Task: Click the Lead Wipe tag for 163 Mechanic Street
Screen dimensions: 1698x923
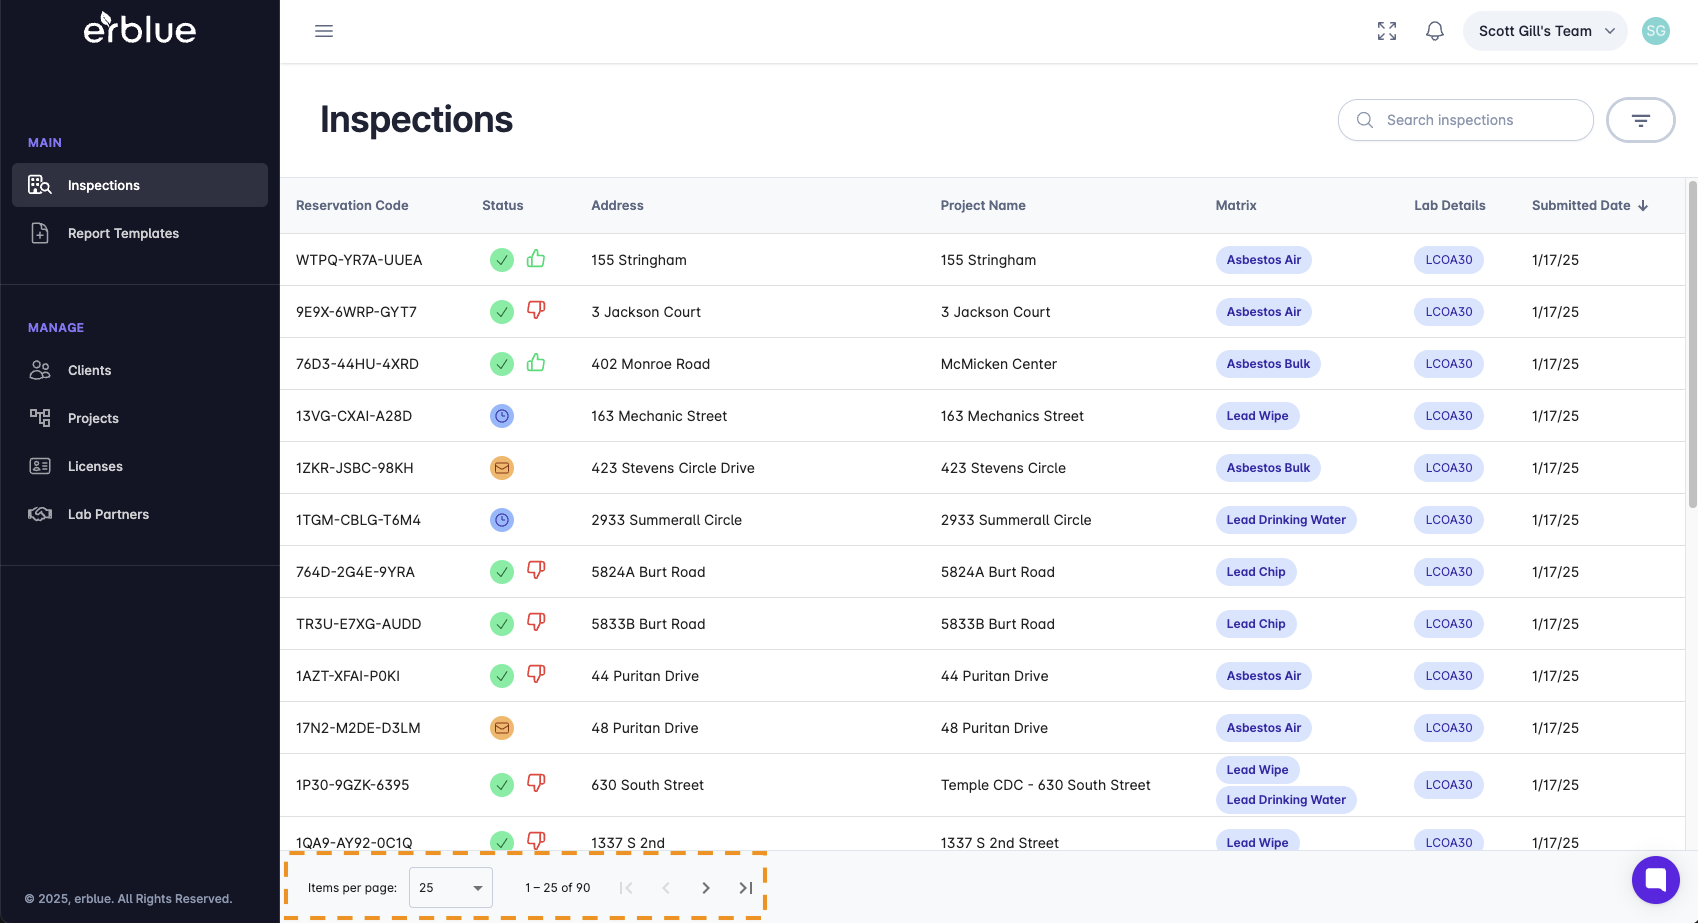Action: point(1258,416)
